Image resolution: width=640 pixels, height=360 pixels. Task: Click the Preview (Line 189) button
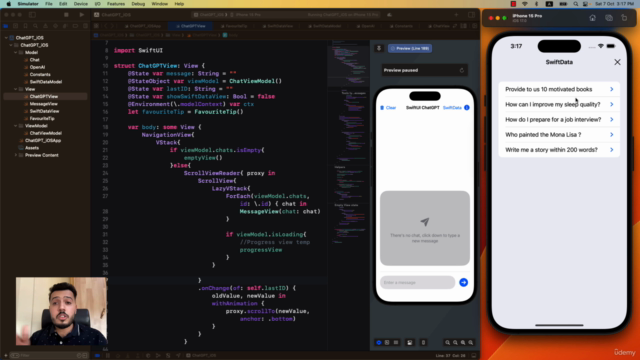tap(410, 48)
